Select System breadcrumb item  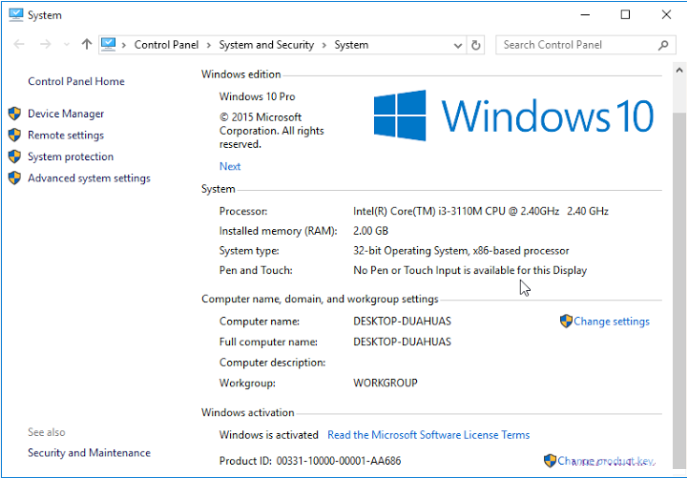tap(351, 45)
